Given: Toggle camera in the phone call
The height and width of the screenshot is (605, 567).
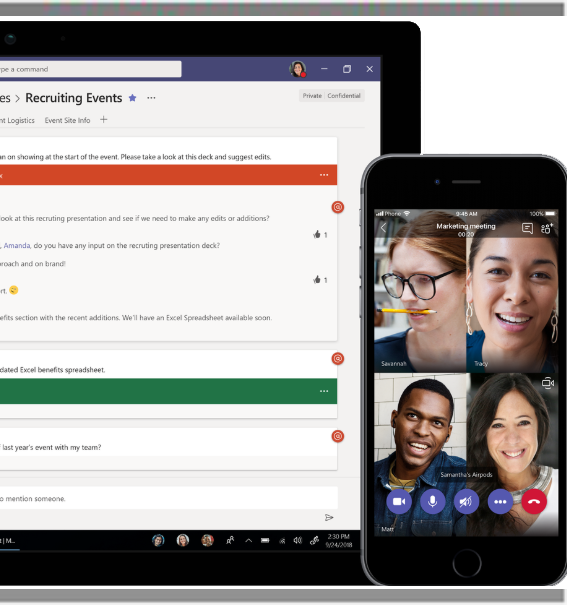Looking at the screenshot, I should tap(399, 501).
